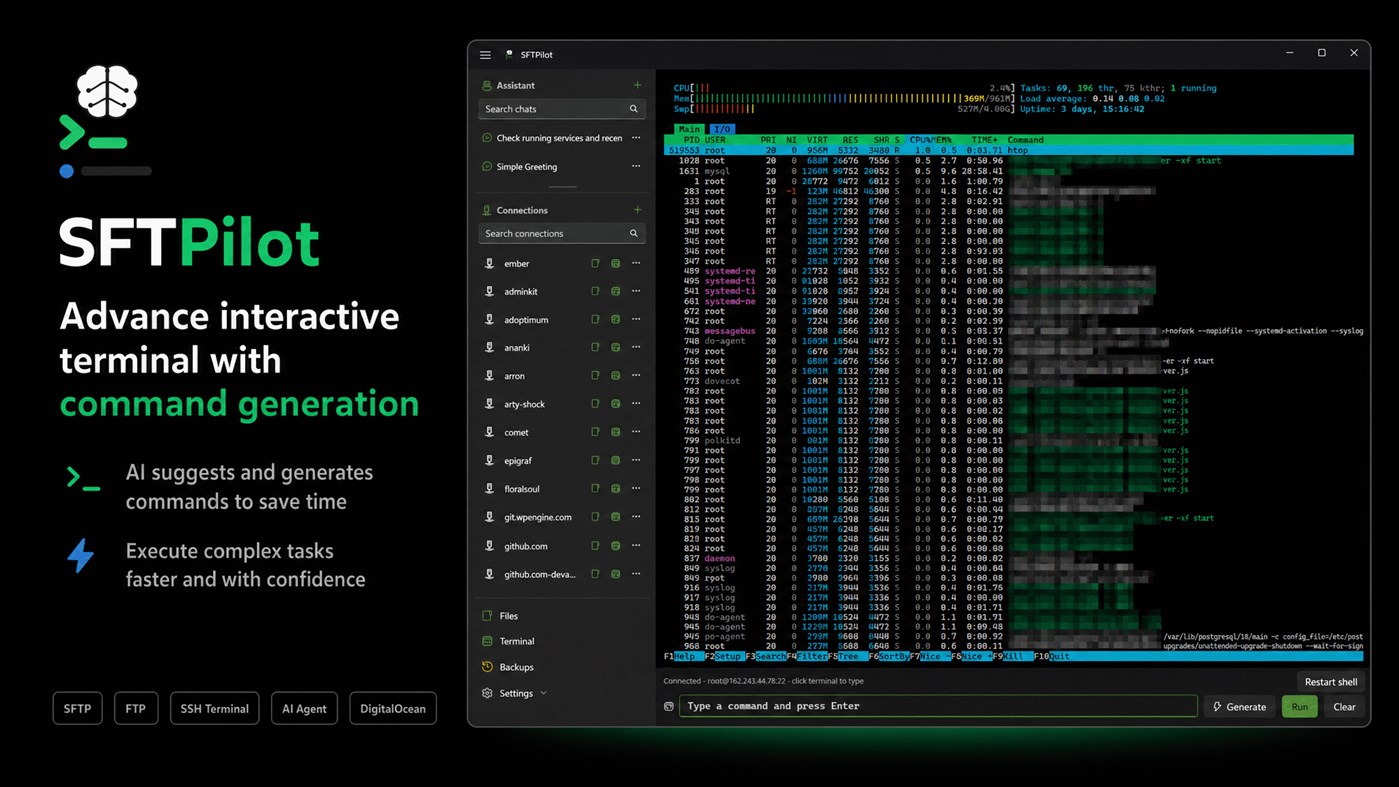The height and width of the screenshot is (787, 1399).
Task: Open terminal icon for adminkit connection
Action: (615, 291)
